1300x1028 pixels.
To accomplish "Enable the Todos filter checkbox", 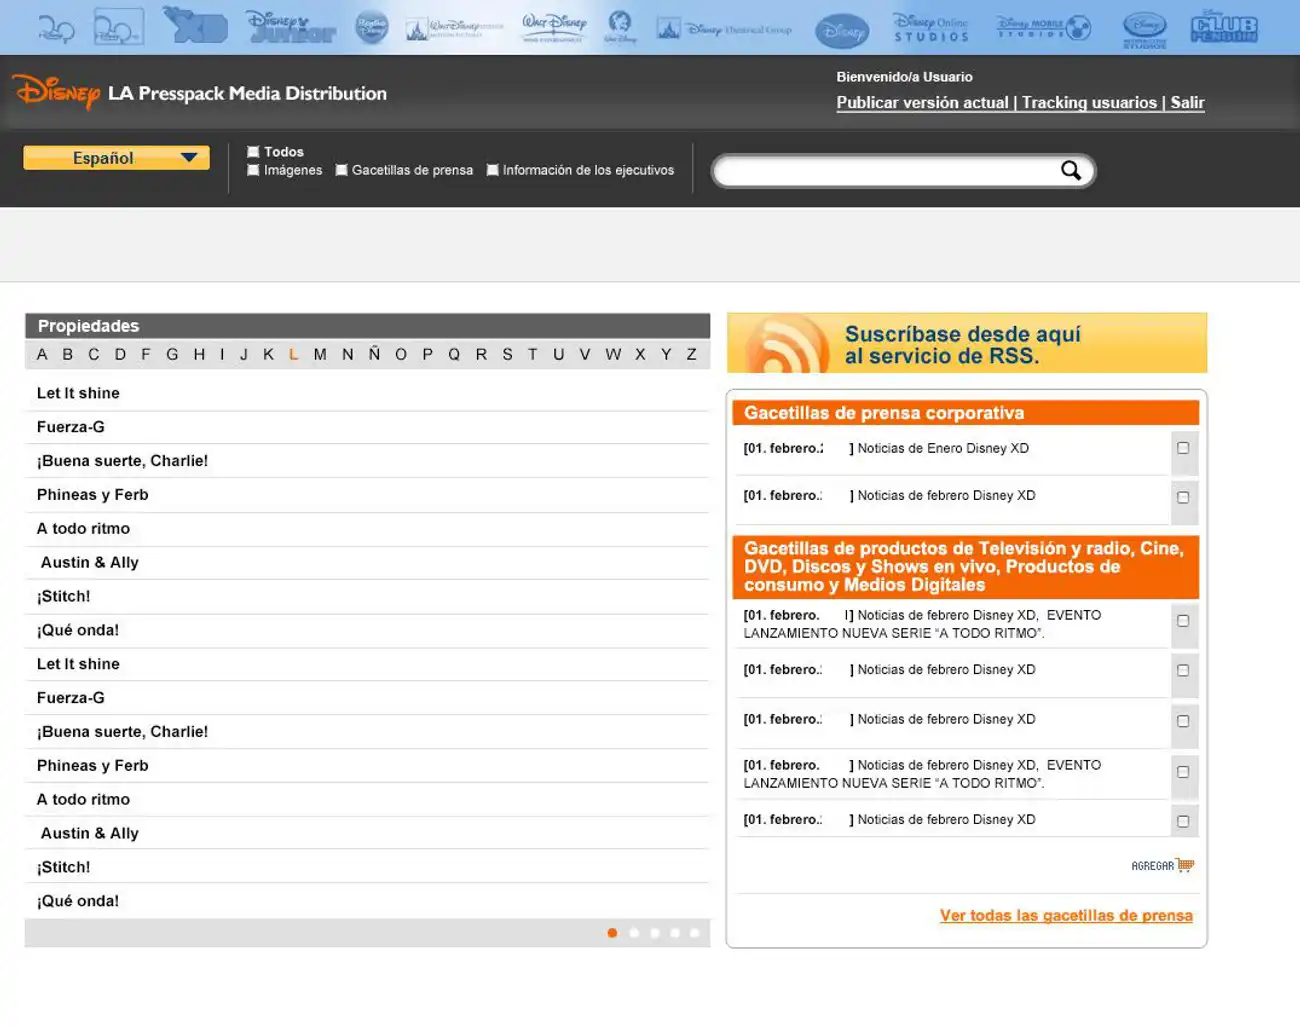I will pyautogui.click(x=253, y=152).
